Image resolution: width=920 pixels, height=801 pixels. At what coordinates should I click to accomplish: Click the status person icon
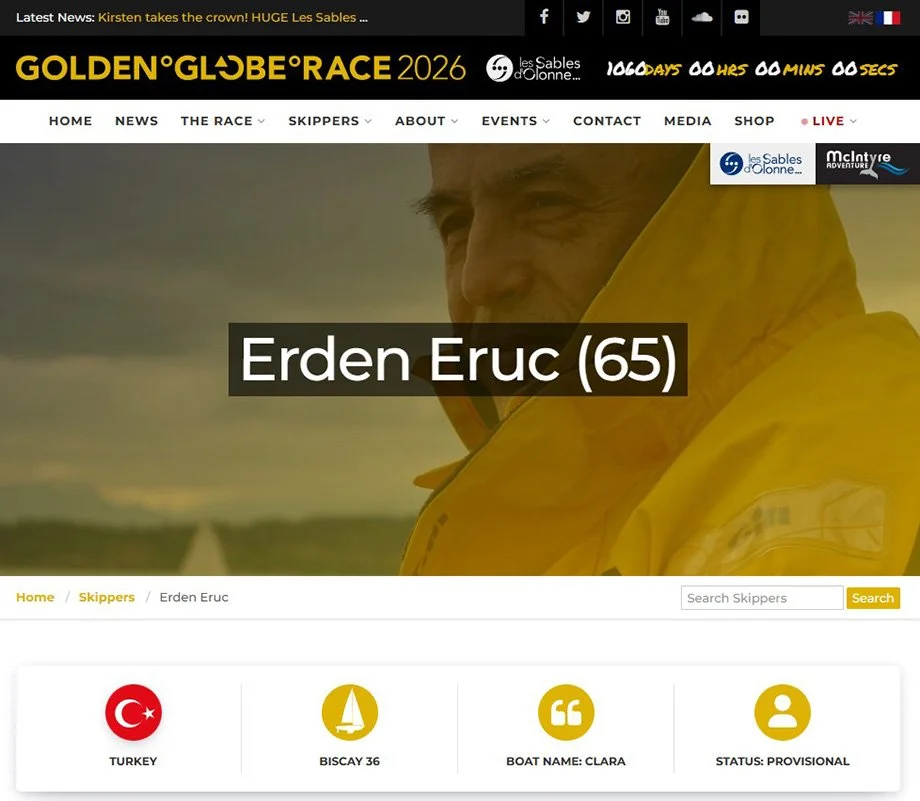click(x=783, y=712)
